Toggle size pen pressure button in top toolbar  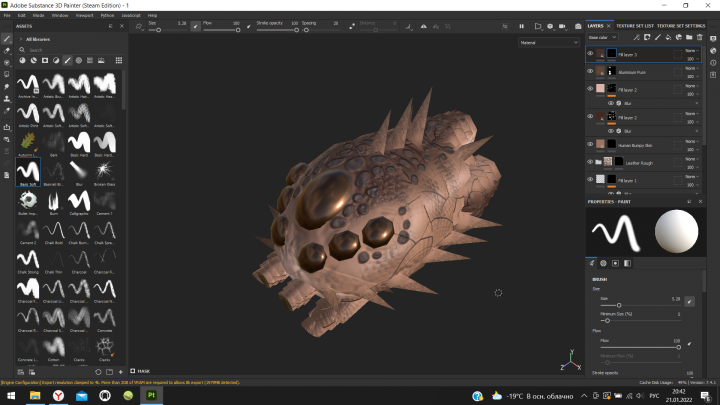(x=195, y=27)
